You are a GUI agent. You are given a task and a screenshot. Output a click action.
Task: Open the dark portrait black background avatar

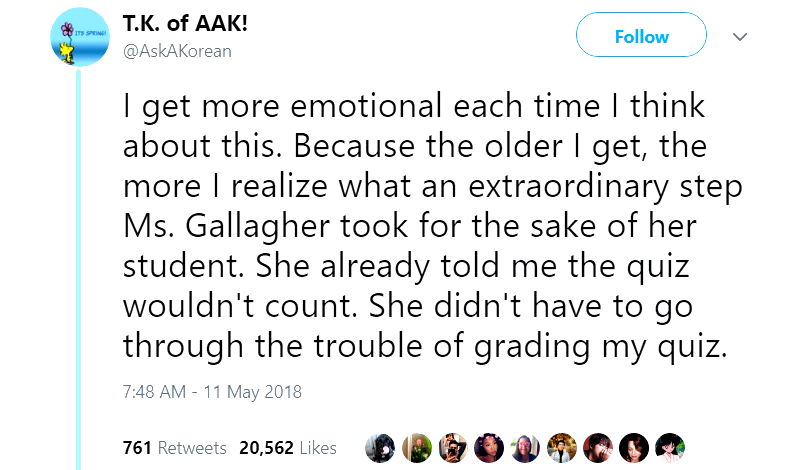pyautogui.click(x=635, y=447)
